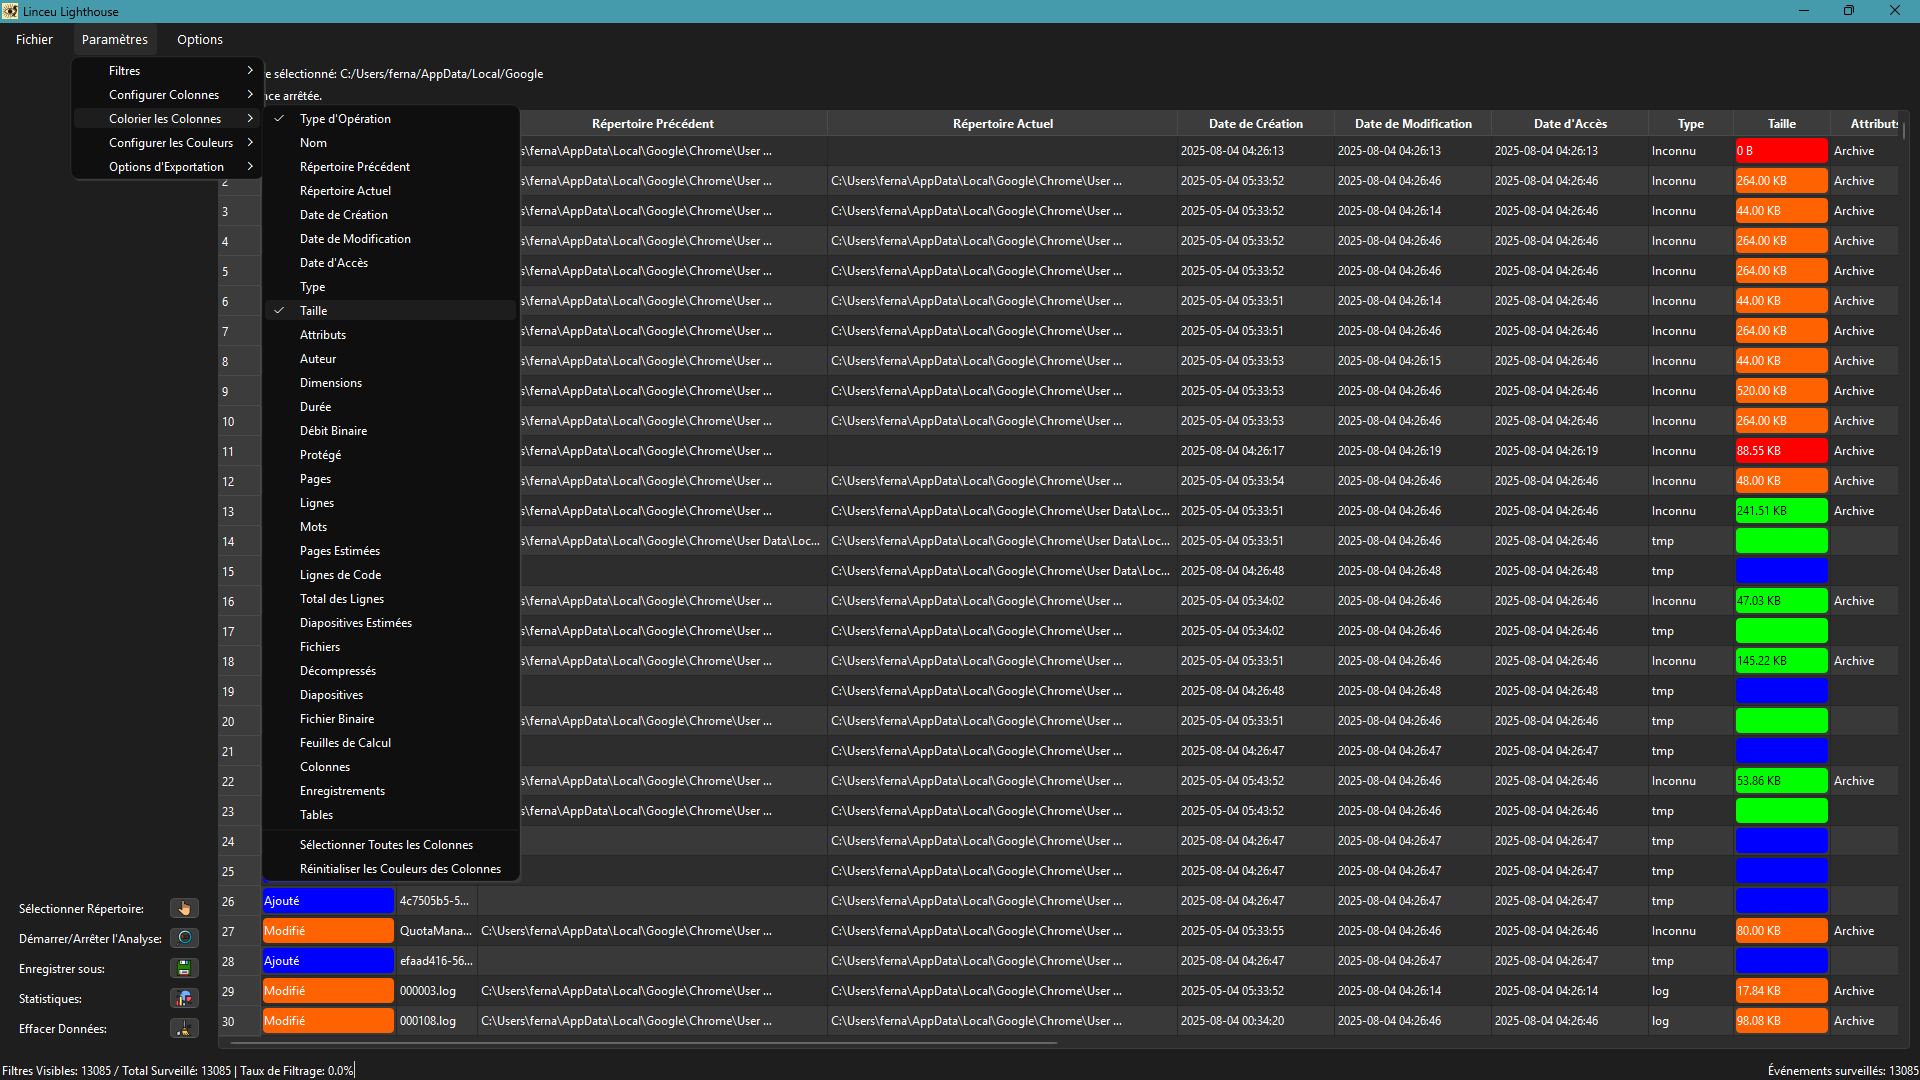Viewport: 1920px width, 1080px height.
Task: Click the Démarrer/Arrêter l'Analyse magnifier icon
Action: click(184, 938)
